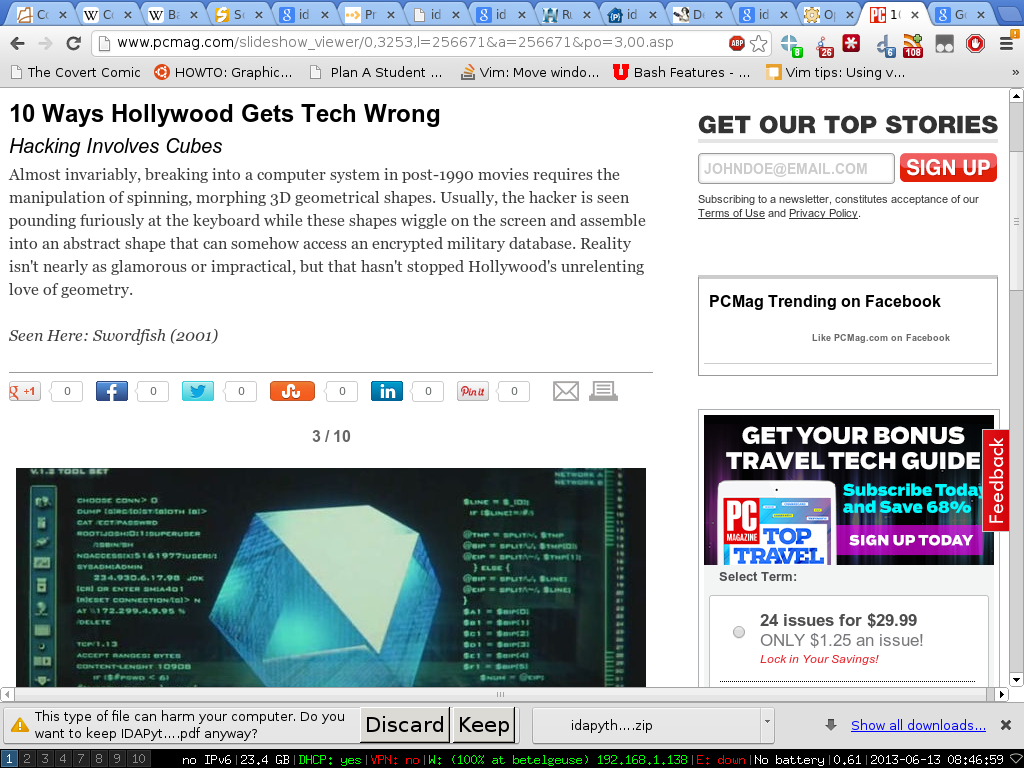Tweet the article with the Twitter icon
The image size is (1024, 768).
click(x=197, y=391)
